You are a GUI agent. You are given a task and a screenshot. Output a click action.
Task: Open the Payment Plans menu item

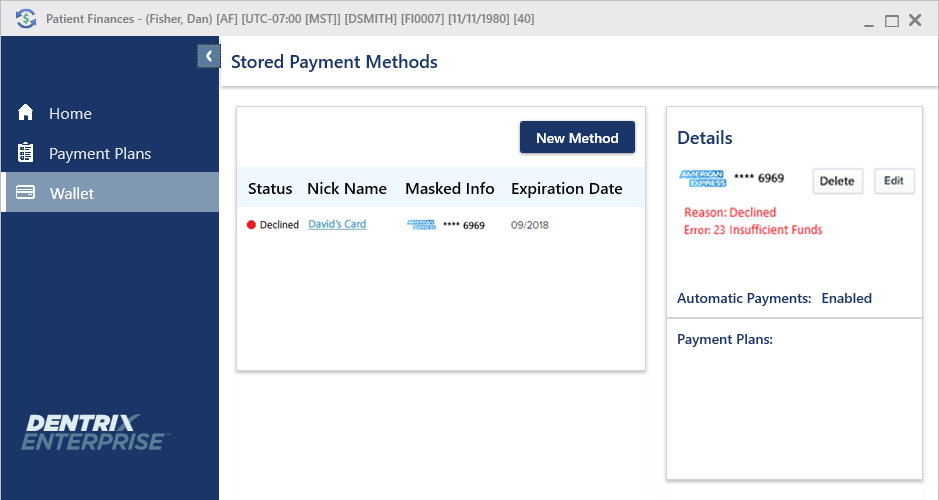[100, 153]
